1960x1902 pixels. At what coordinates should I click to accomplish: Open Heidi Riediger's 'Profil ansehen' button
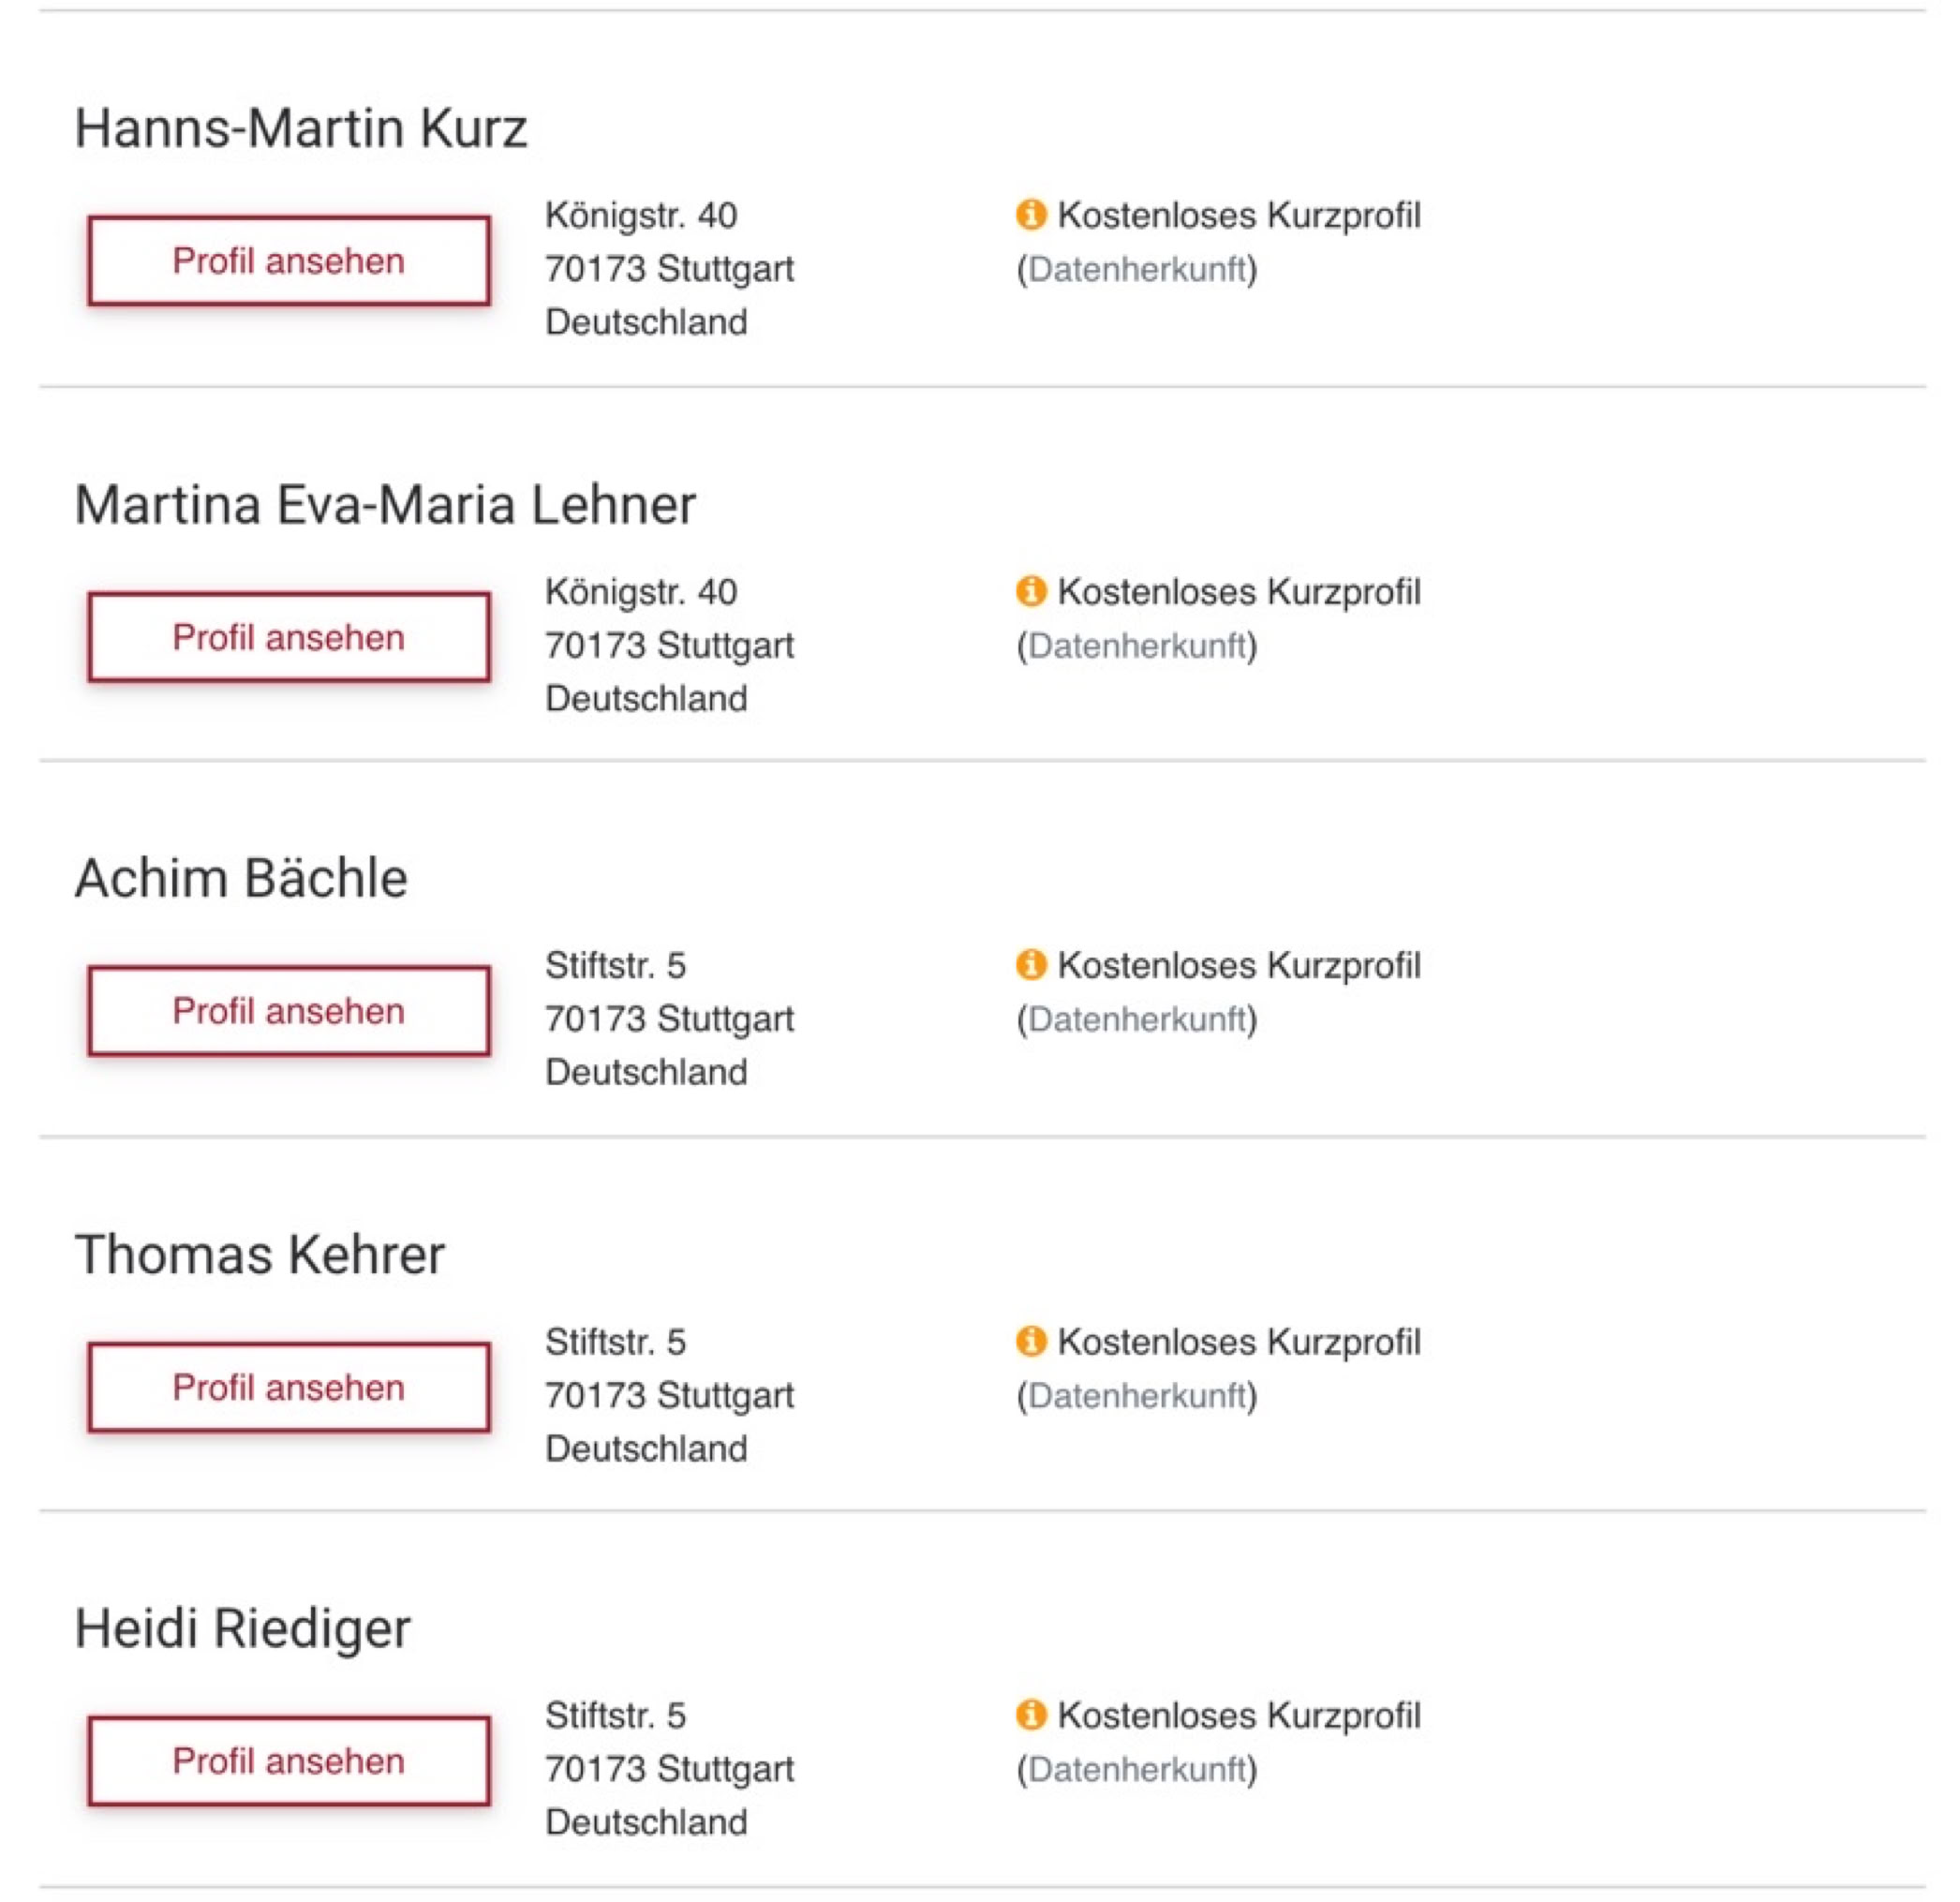[289, 1761]
